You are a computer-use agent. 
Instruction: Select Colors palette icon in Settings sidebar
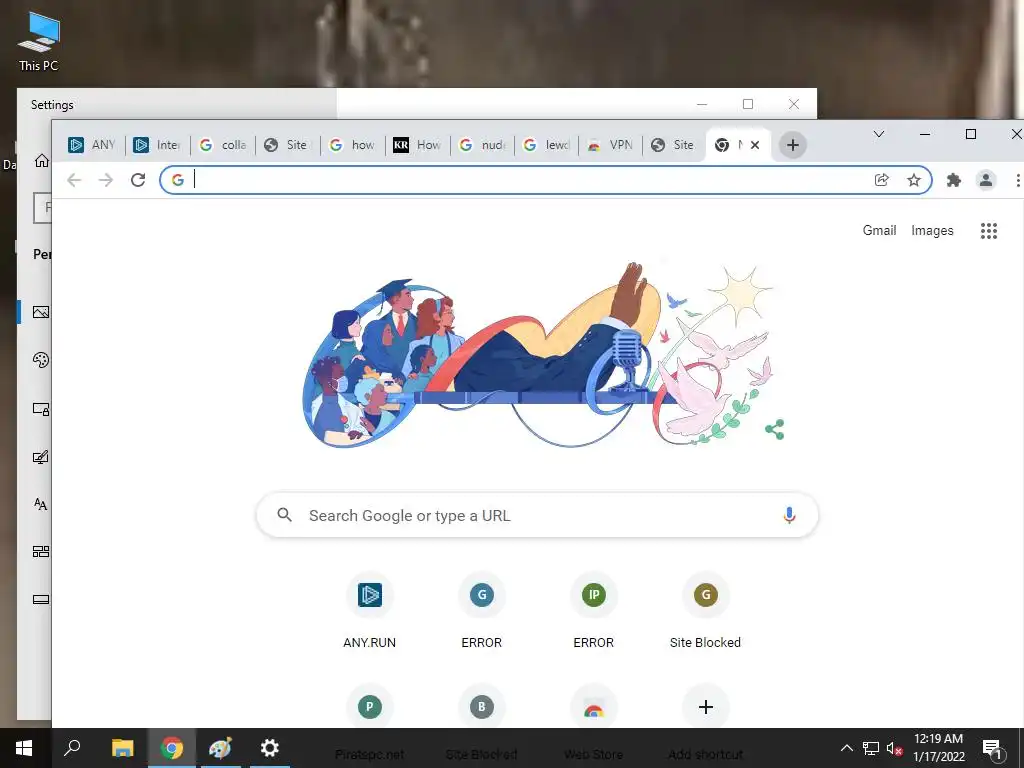40,360
